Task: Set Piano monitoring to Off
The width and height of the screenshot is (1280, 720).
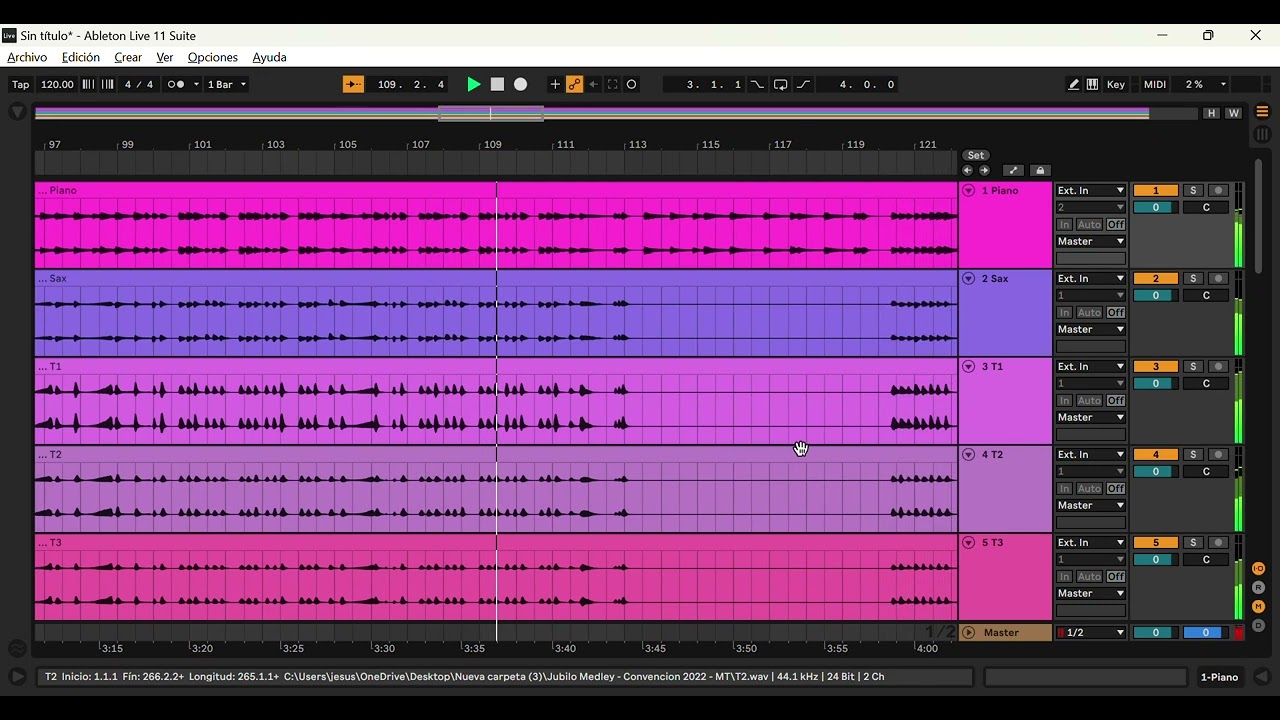Action: pos(1116,224)
